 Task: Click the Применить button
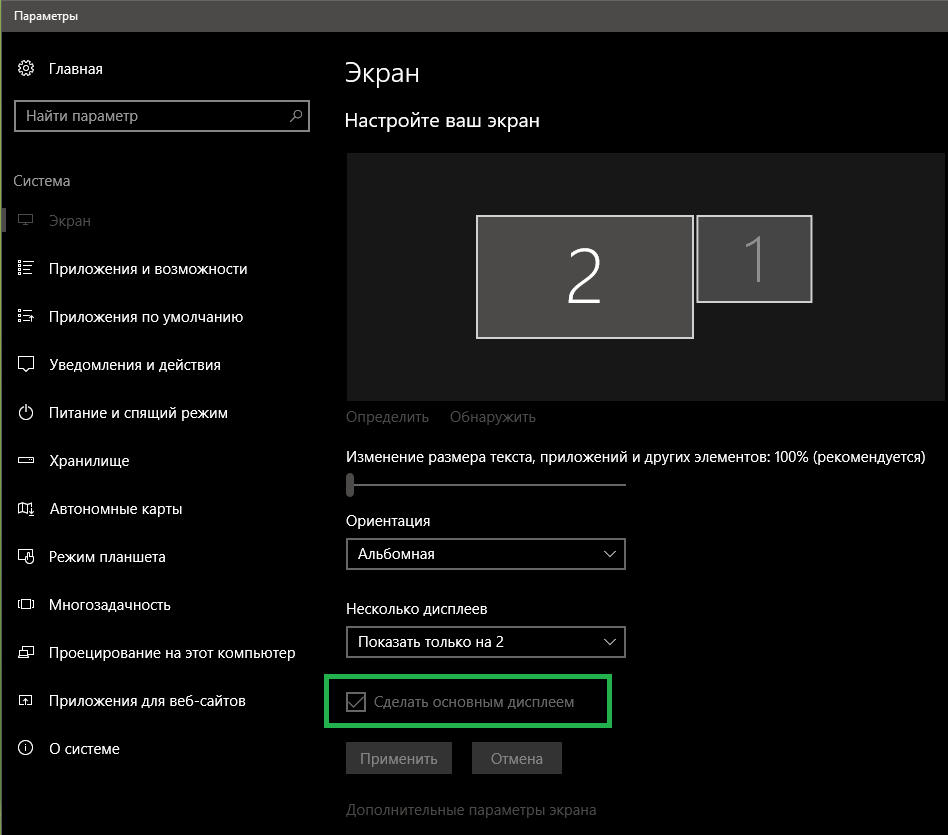[x=399, y=758]
